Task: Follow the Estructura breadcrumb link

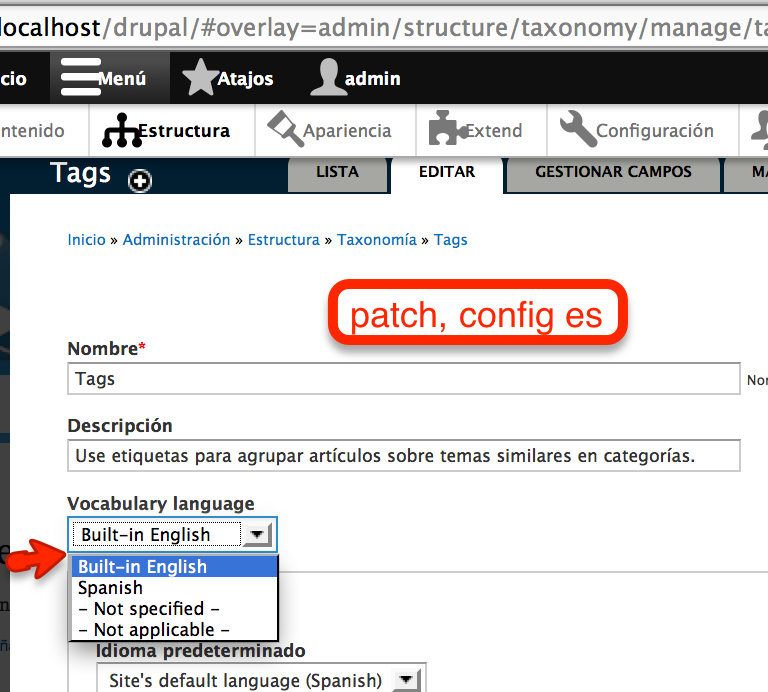Action: click(284, 239)
